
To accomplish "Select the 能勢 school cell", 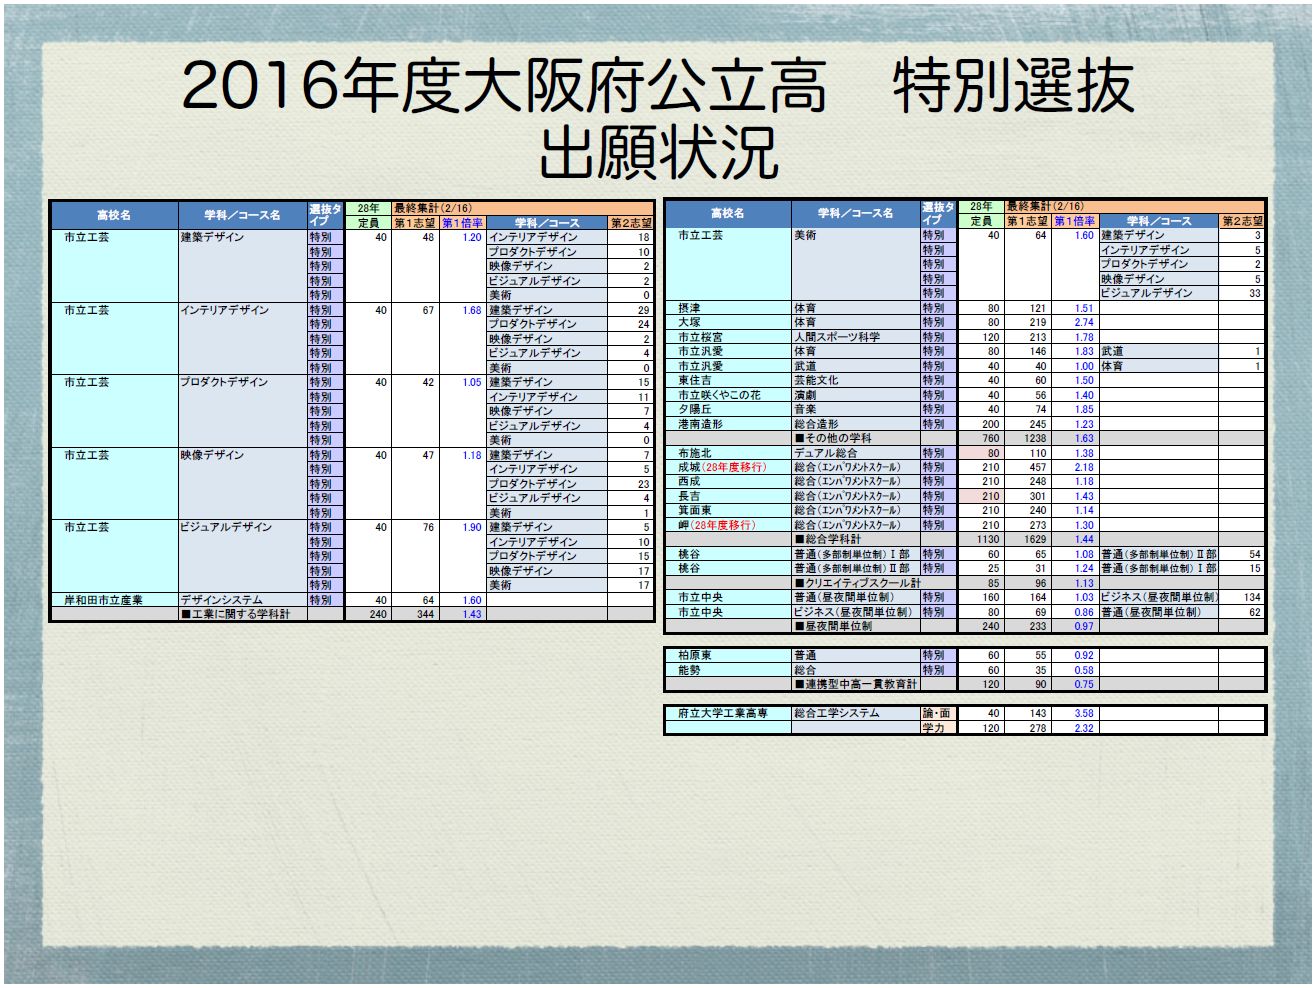I will 728,670.
